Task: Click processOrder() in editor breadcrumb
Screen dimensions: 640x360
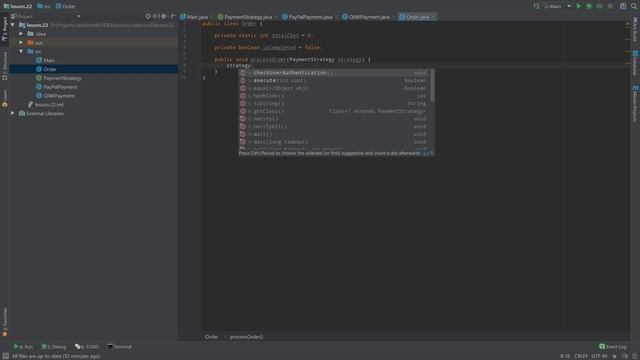Action: pyautogui.click(x=246, y=337)
